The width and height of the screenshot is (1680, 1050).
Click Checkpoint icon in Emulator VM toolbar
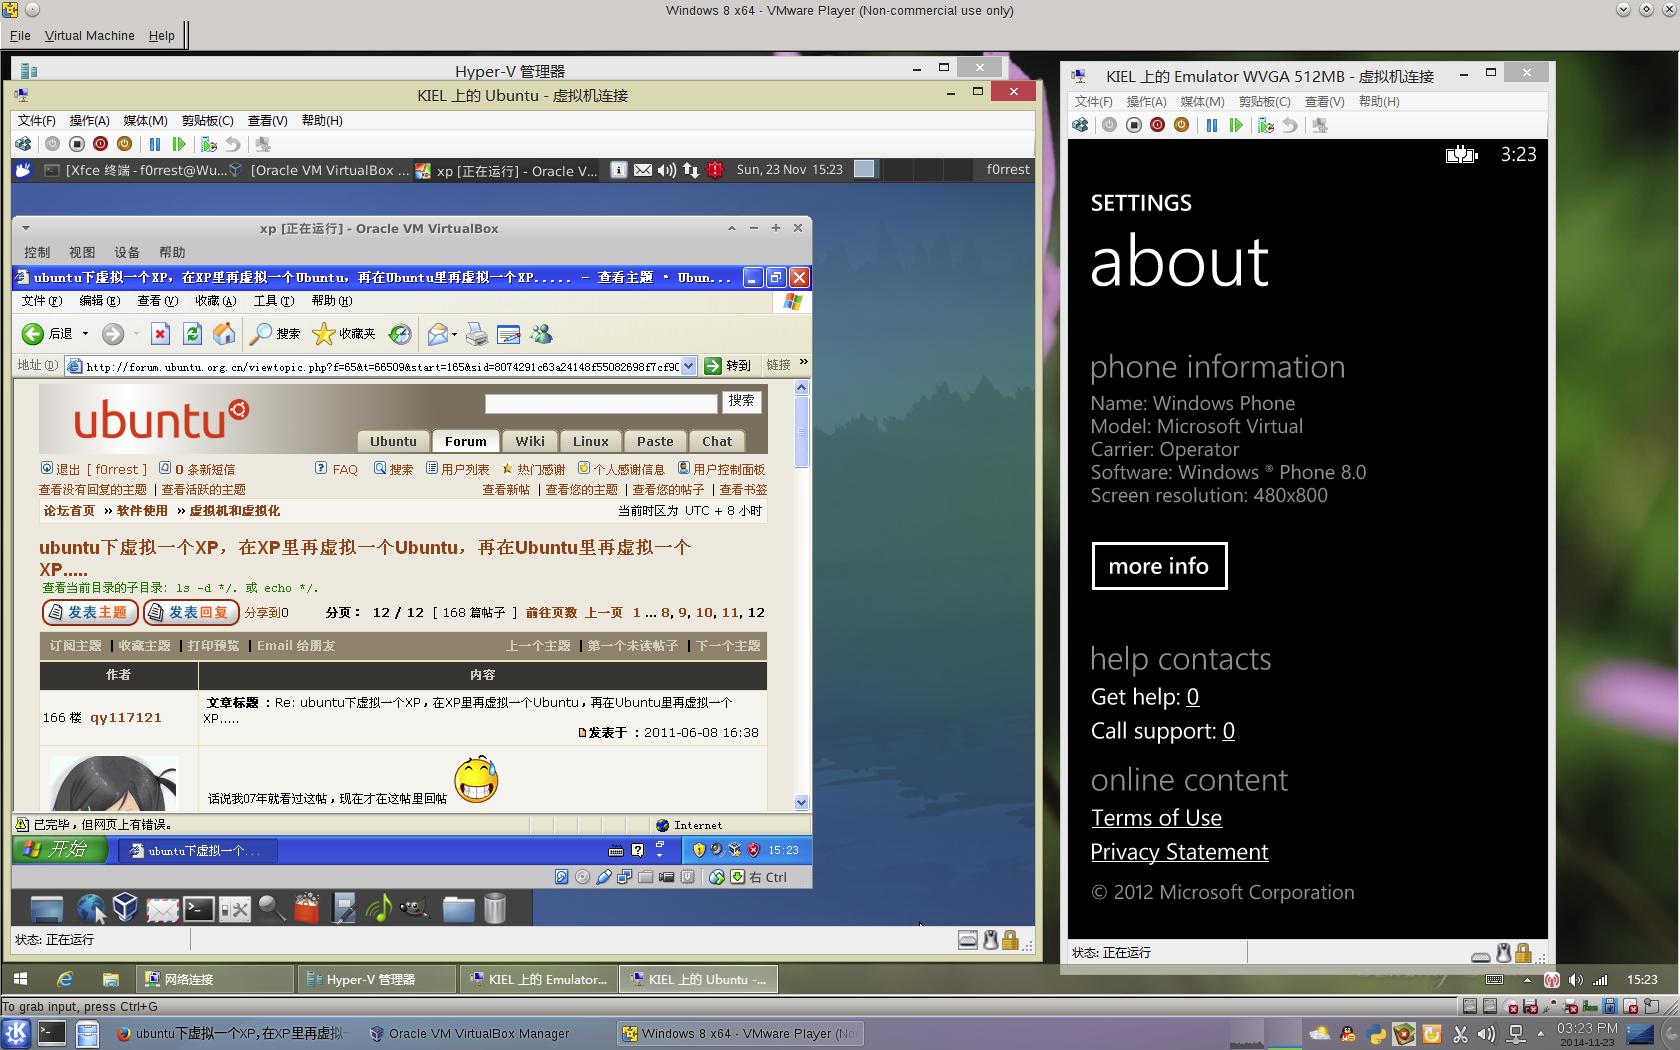(x=1266, y=125)
